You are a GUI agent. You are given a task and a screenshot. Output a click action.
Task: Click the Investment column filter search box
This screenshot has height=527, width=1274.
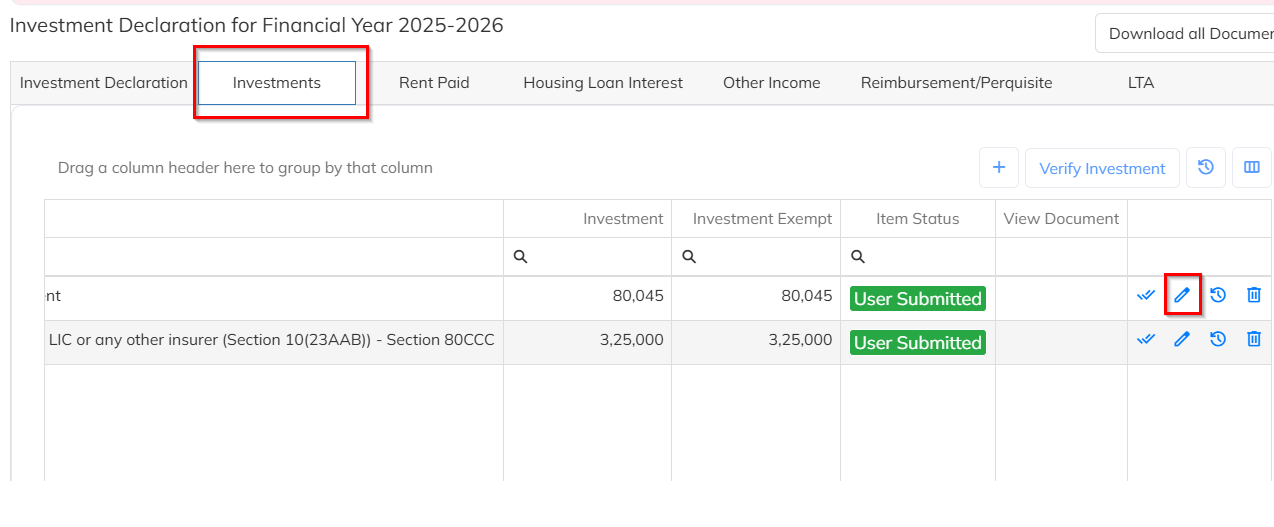[597, 257]
